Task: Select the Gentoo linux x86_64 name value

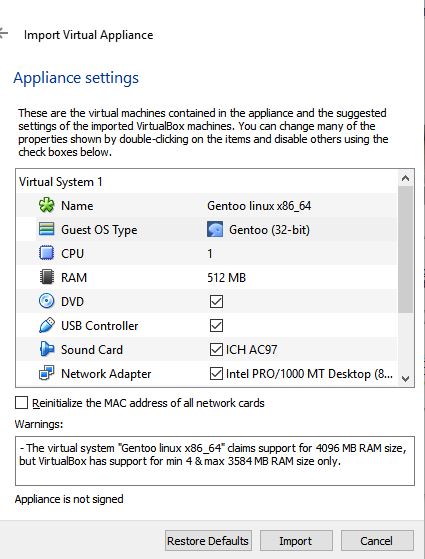Action: tap(259, 206)
